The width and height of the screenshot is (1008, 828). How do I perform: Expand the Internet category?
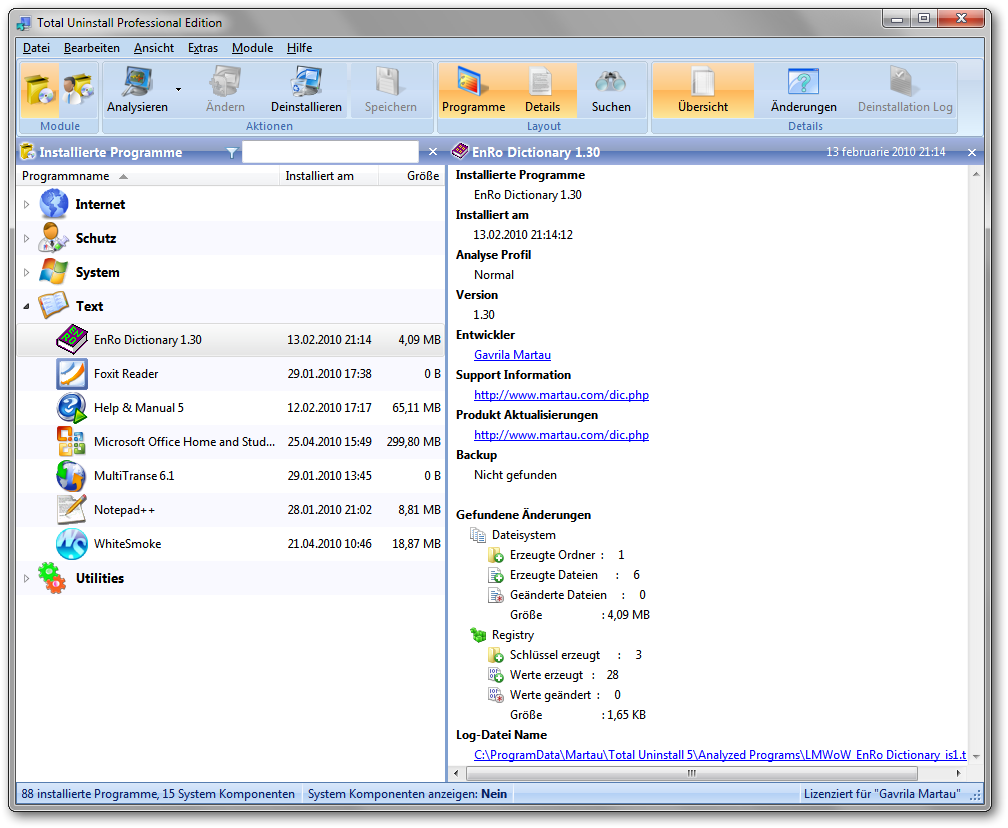coord(27,205)
